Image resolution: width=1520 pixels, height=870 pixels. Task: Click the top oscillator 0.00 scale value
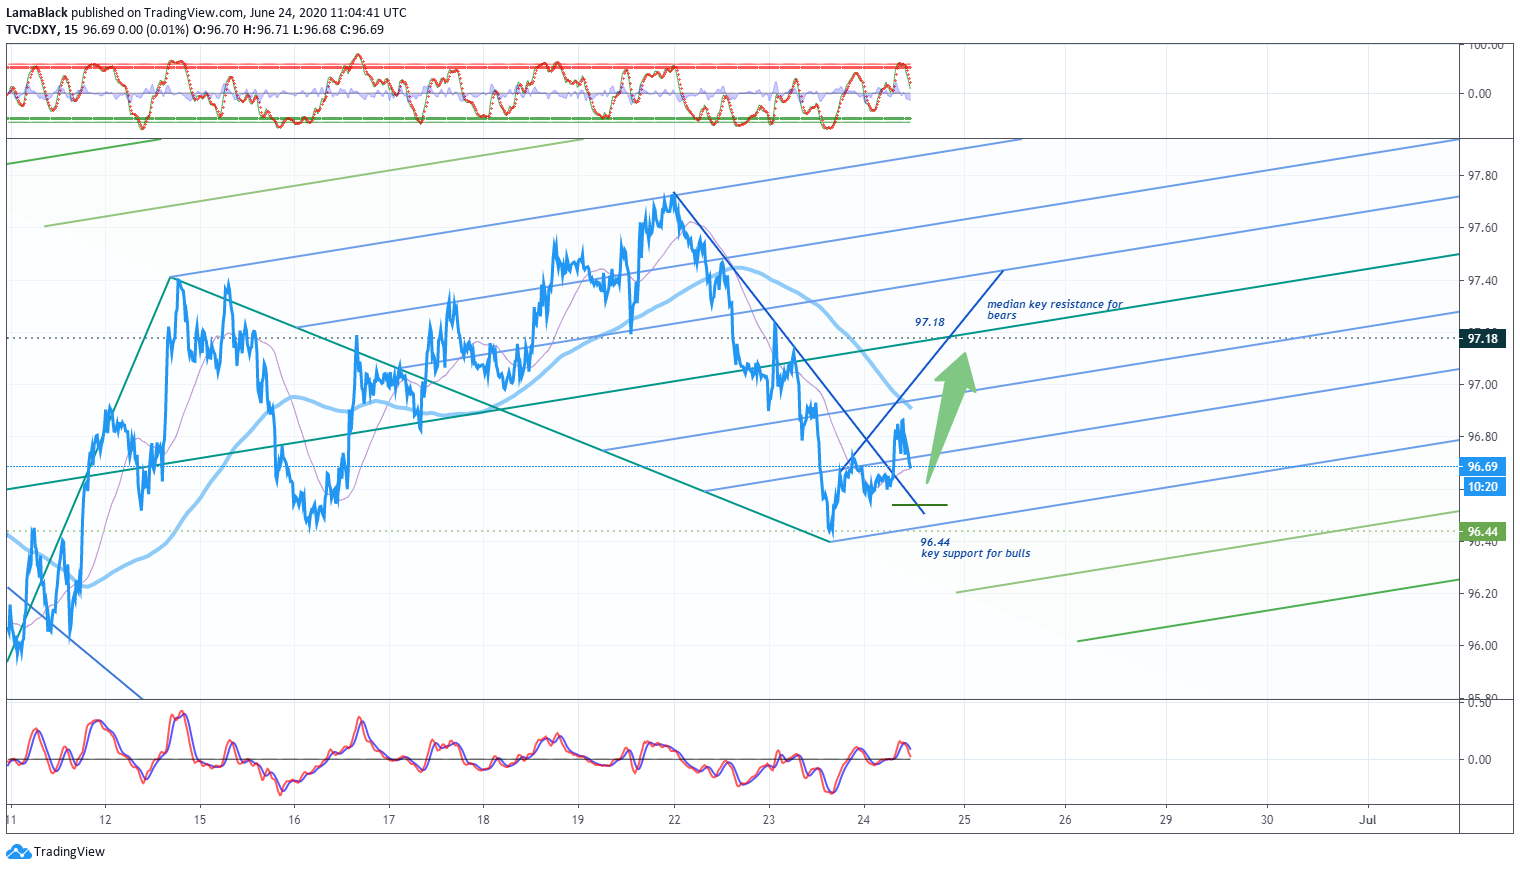point(1480,94)
